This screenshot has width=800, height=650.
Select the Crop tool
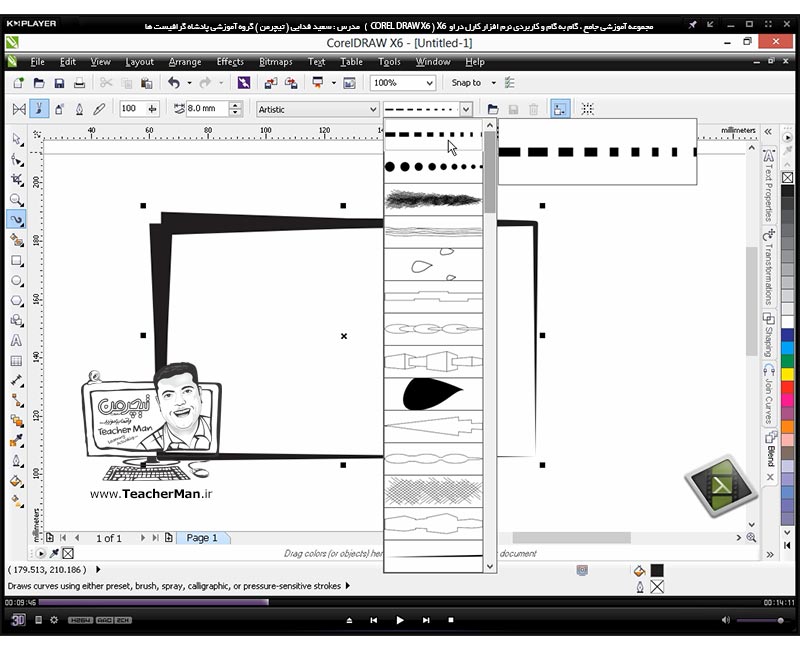pyautogui.click(x=17, y=179)
